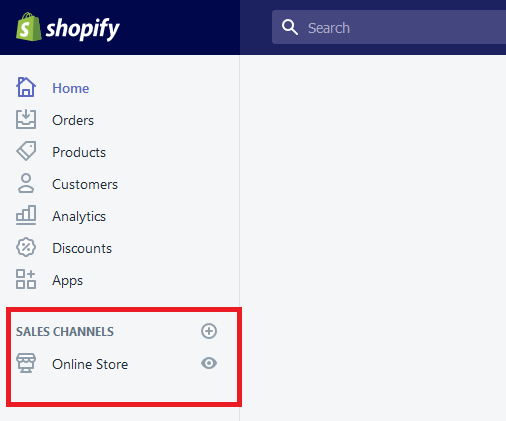Add a sales channel with plus button

click(209, 331)
